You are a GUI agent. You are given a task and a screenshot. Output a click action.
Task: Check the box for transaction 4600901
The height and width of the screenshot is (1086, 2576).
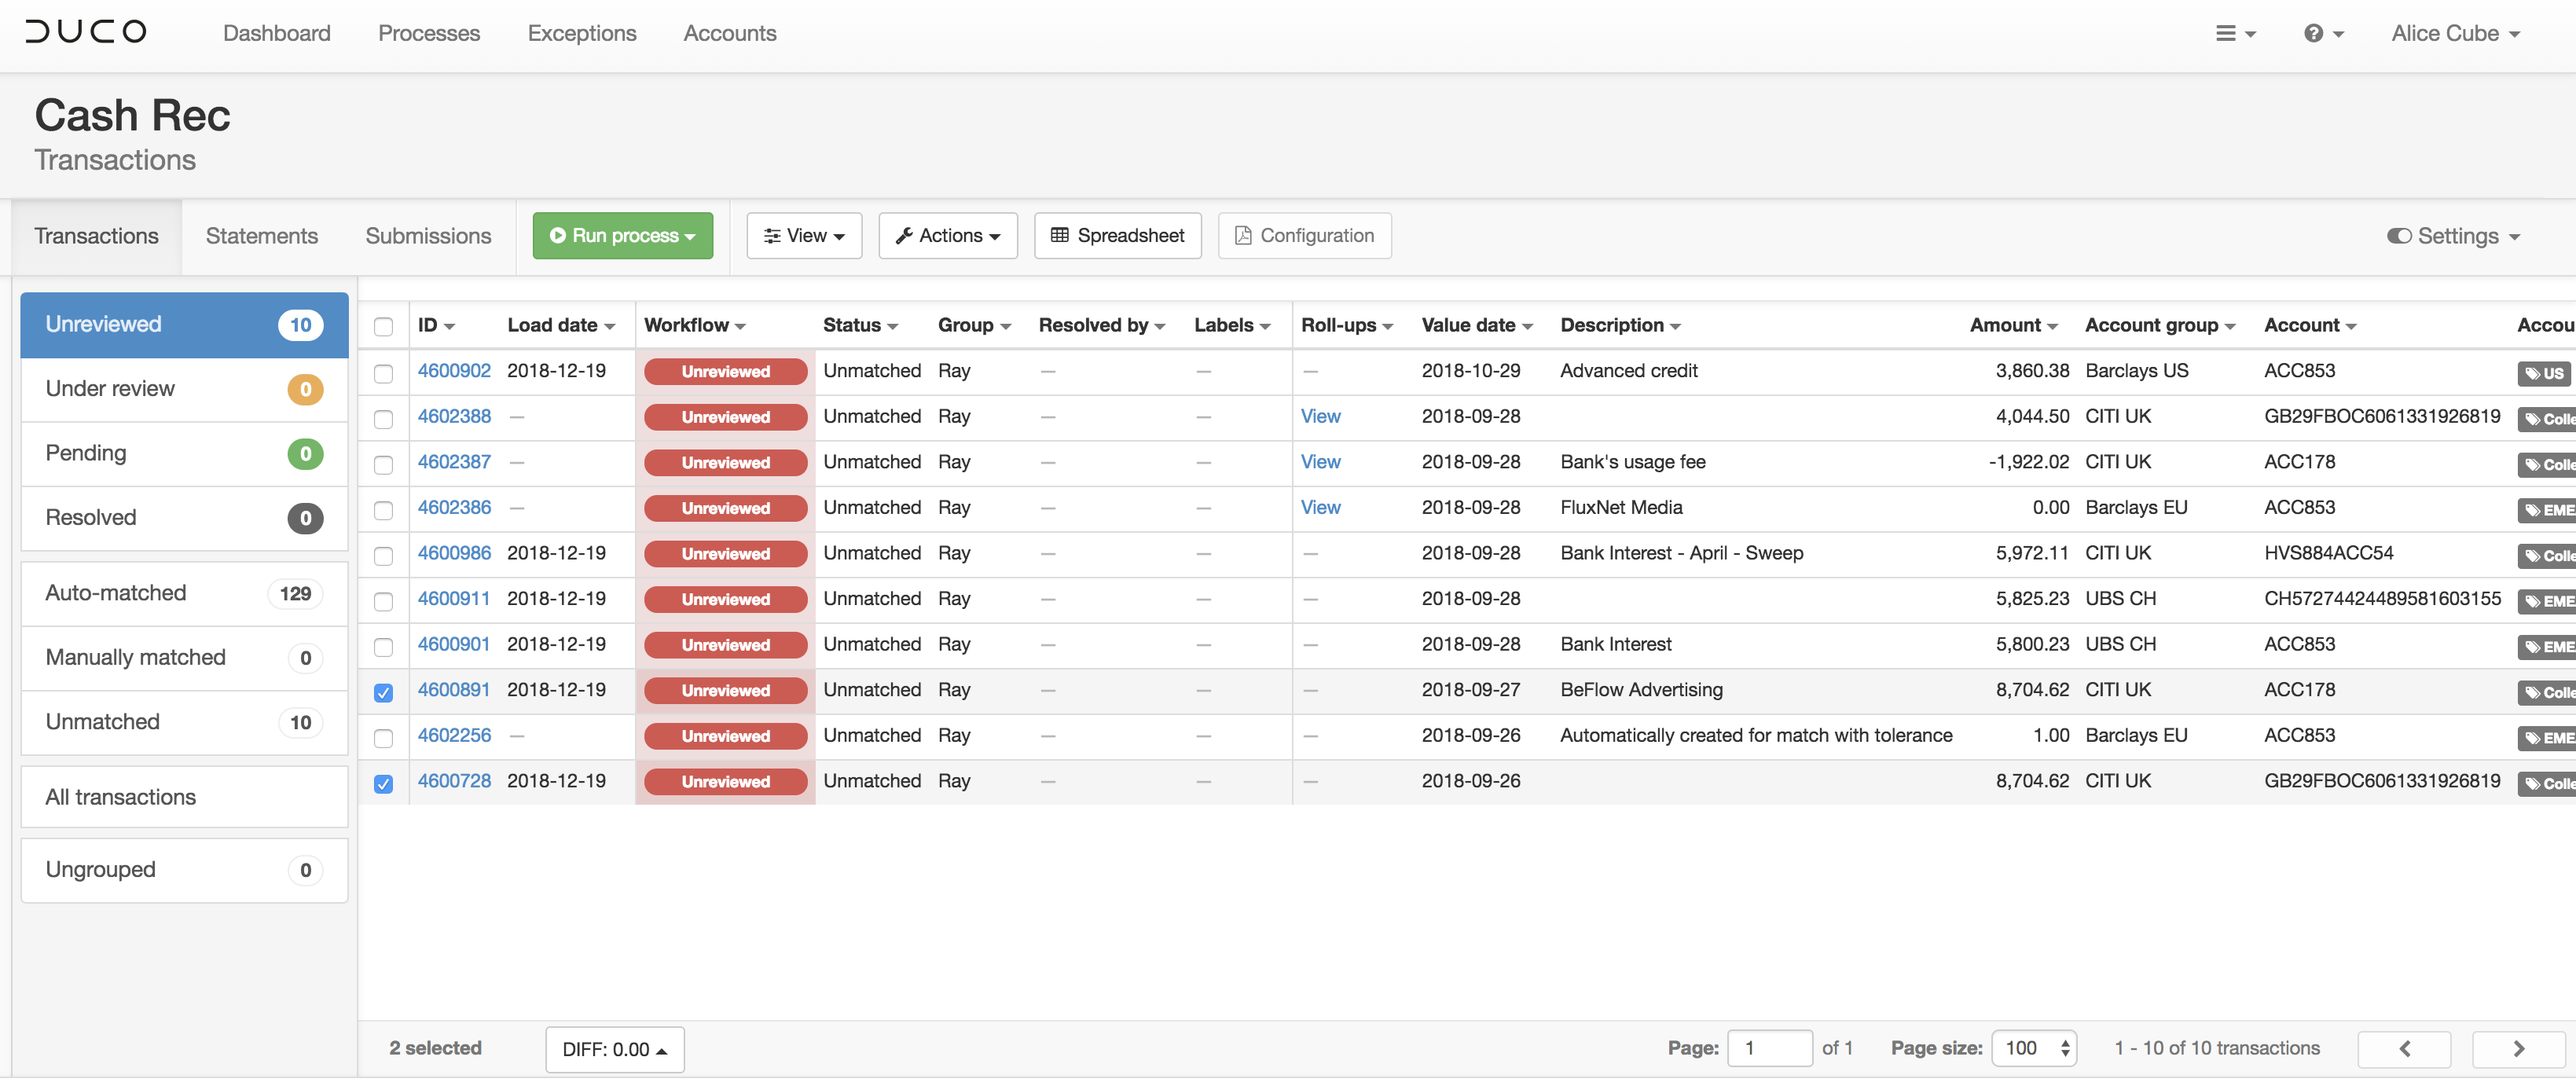[383, 647]
